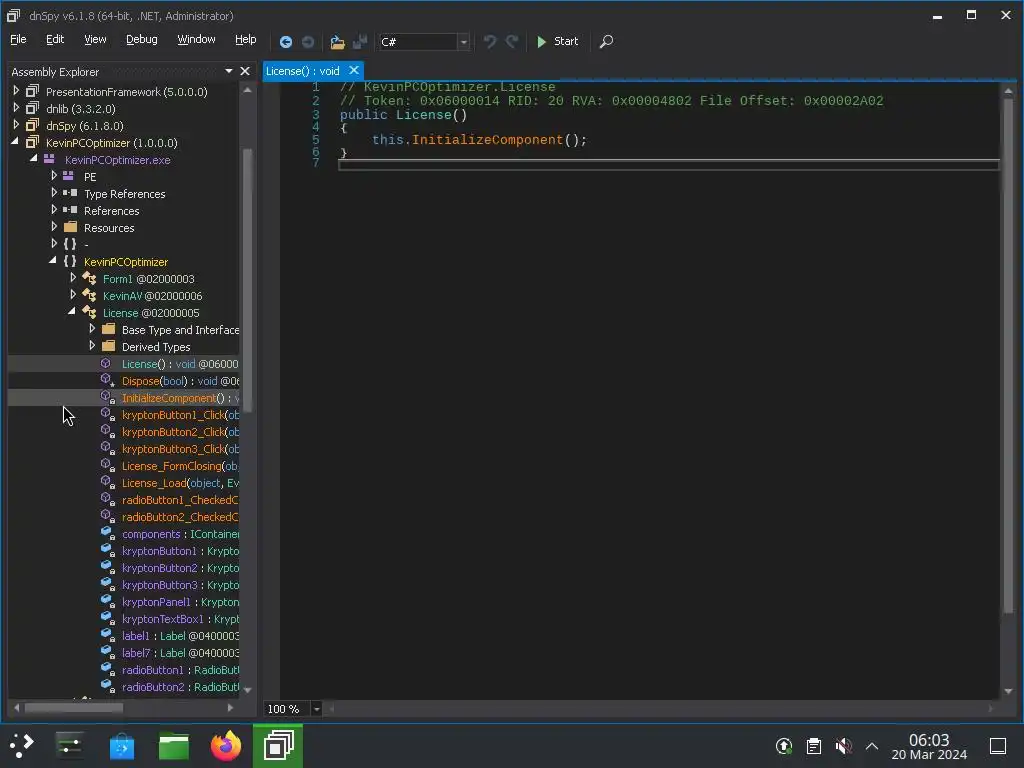Viewport: 1024px width, 768px height.
Task: Expand the dnlib (3.3.2.0) node
Action: coord(16,108)
